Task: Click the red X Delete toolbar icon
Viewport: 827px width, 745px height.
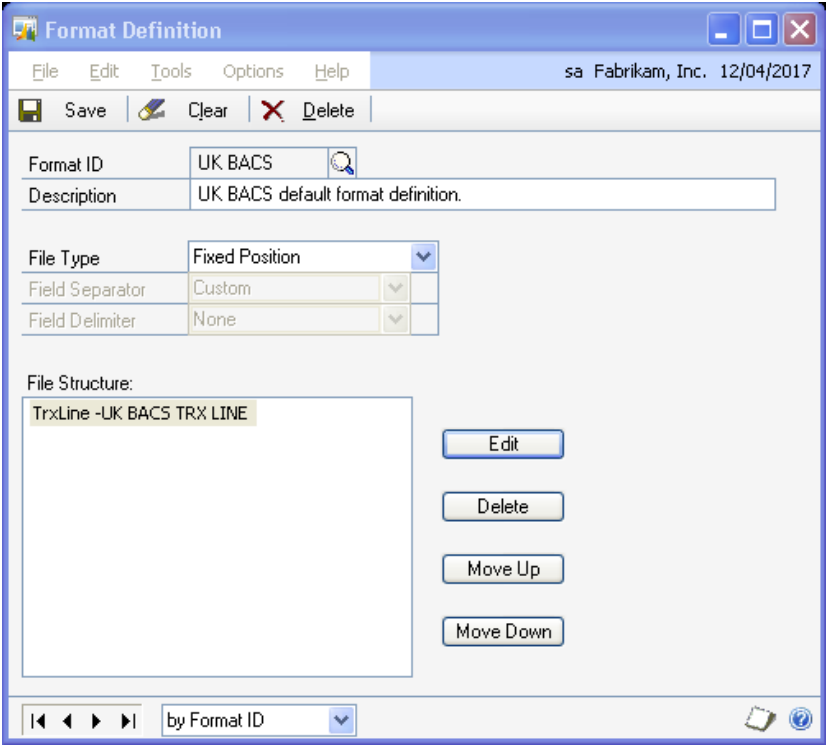Action: pos(272,110)
